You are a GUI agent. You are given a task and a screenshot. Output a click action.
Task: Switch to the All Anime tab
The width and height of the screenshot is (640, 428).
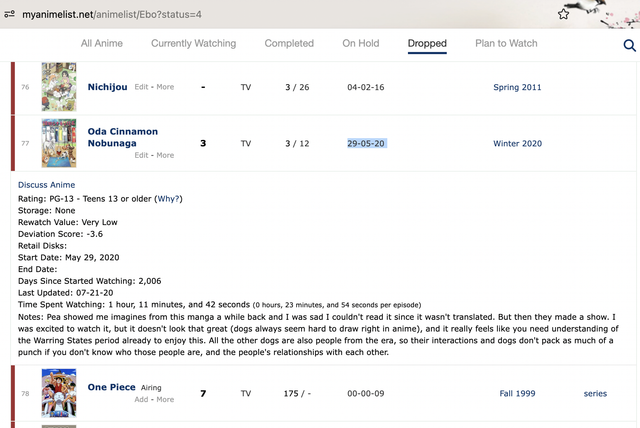[101, 44]
